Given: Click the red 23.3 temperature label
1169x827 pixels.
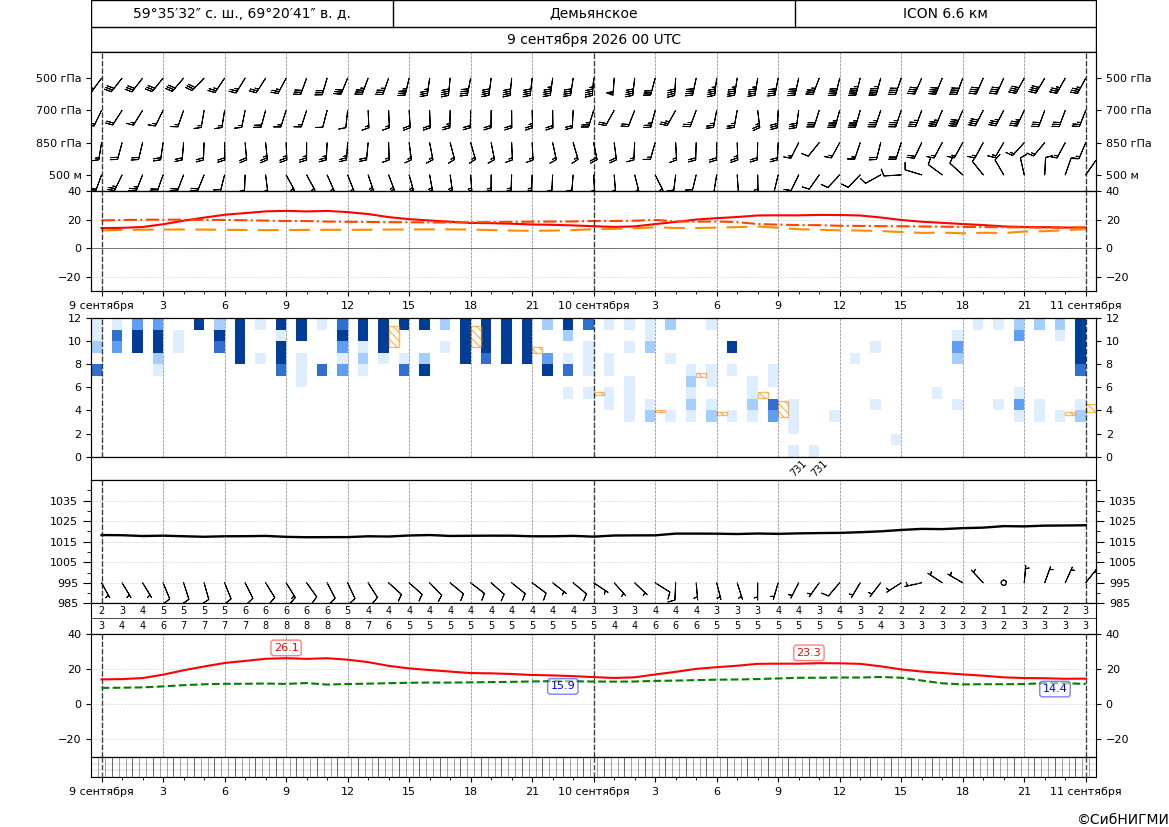Looking at the screenshot, I should (x=808, y=653).
